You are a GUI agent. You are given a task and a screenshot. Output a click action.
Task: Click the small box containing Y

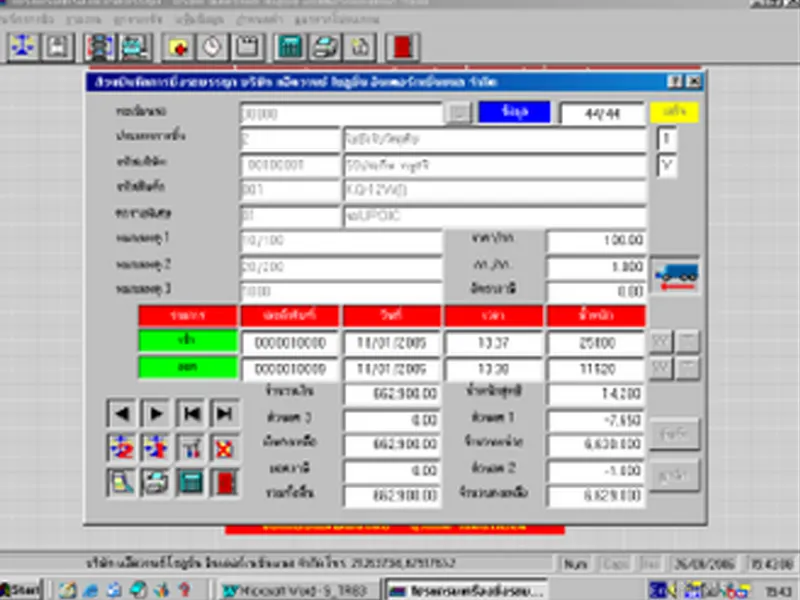coord(666,166)
